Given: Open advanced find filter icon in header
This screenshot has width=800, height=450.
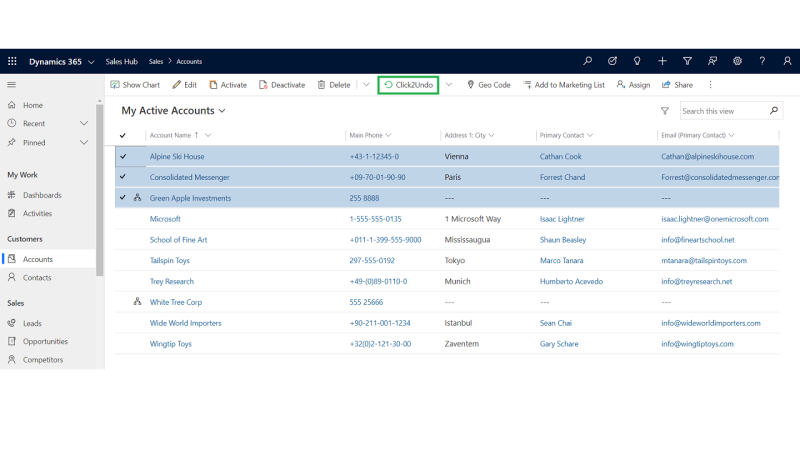Looking at the screenshot, I should 687,61.
